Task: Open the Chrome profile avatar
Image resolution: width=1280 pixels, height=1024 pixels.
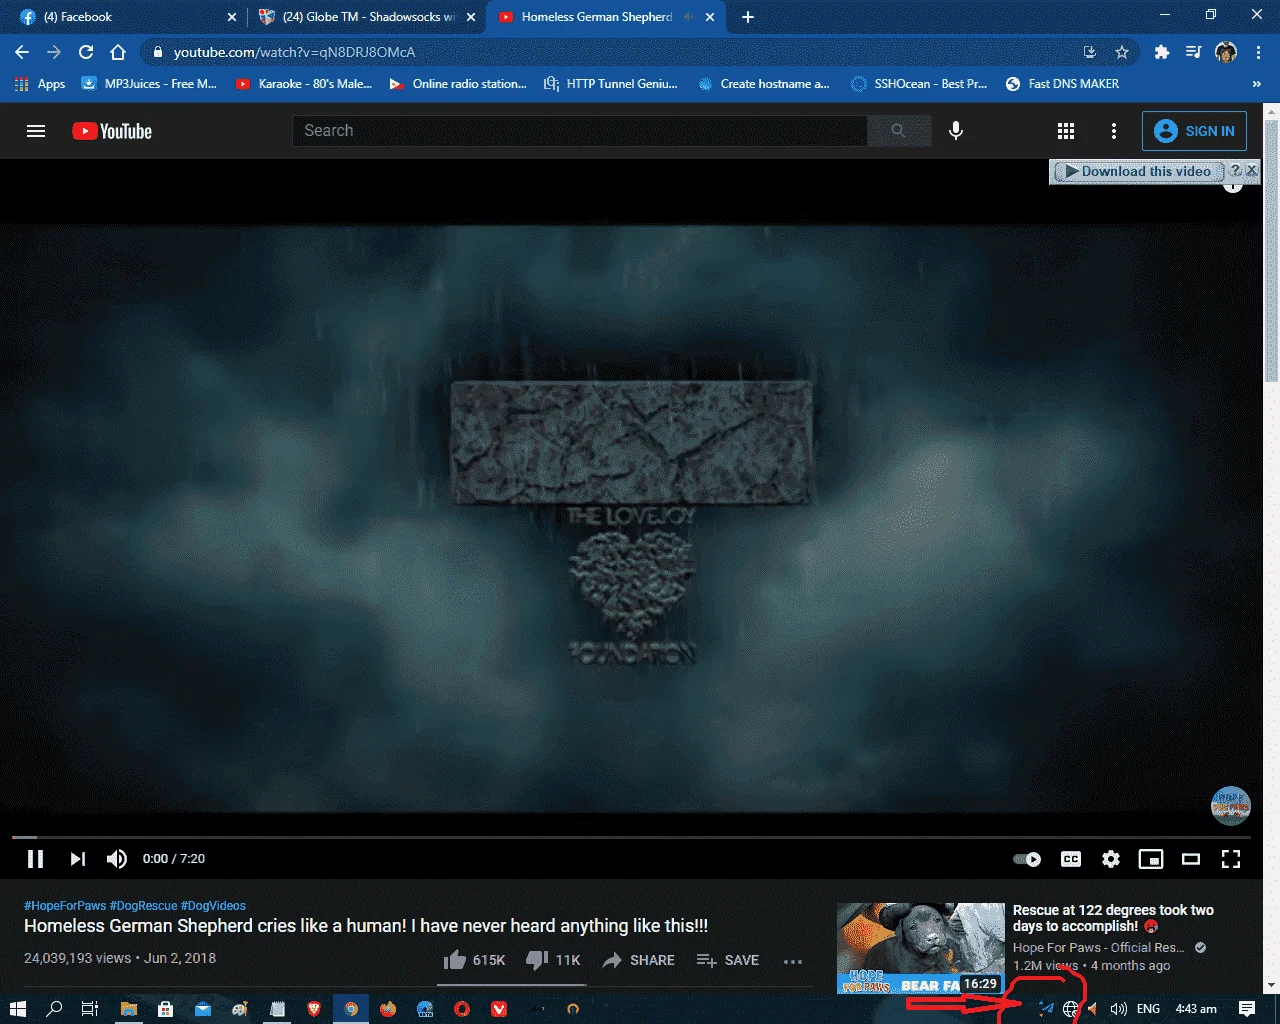Action: pyautogui.click(x=1226, y=52)
